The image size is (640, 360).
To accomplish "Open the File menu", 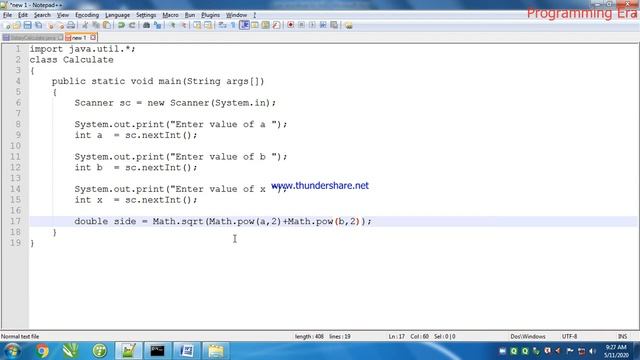I will 7,15.
